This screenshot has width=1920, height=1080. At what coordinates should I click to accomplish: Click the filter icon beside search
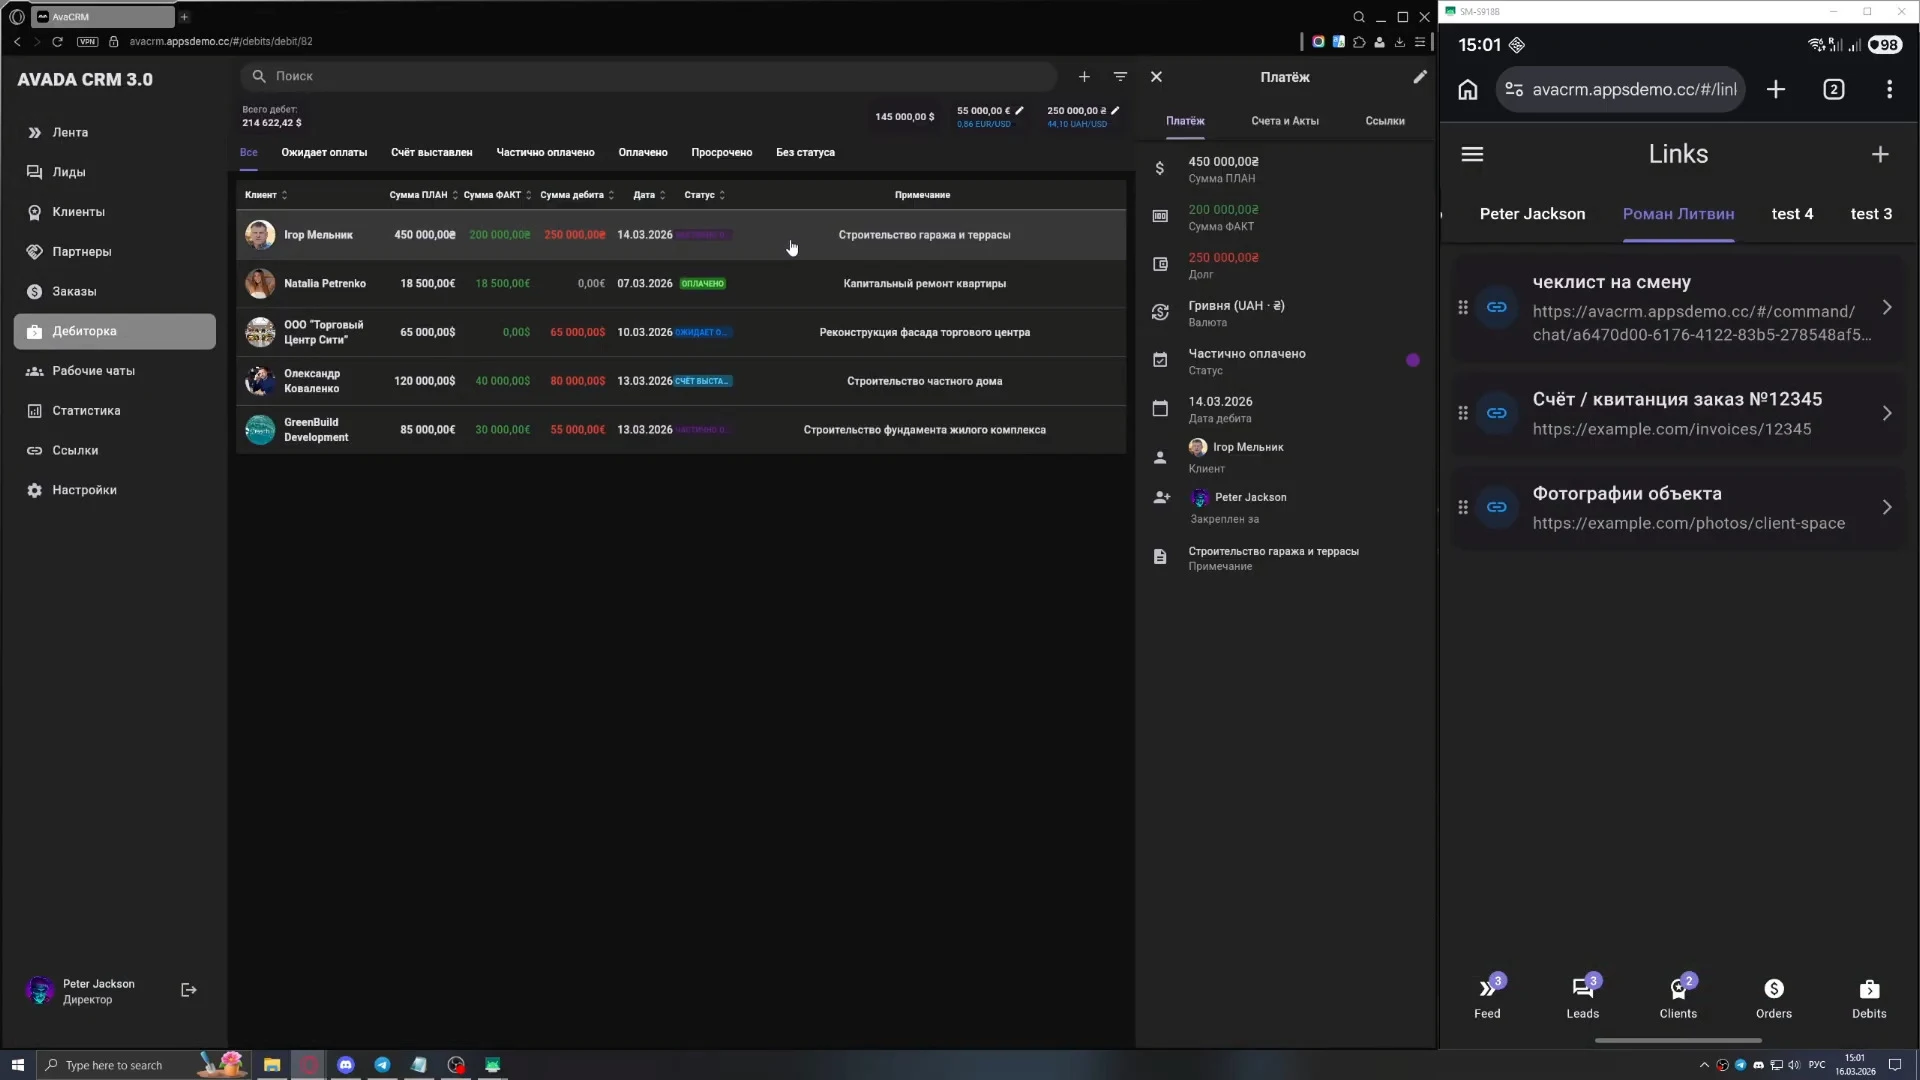(1120, 77)
